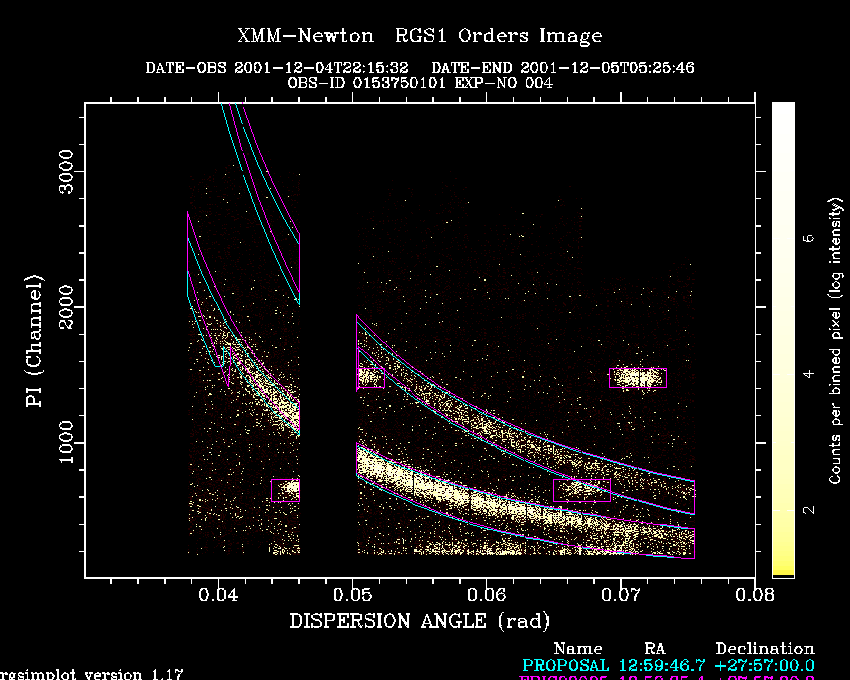This screenshot has height=680, width=850.
Task: Click the magenta calibration box at 0.051 rad
Action: pos(371,378)
